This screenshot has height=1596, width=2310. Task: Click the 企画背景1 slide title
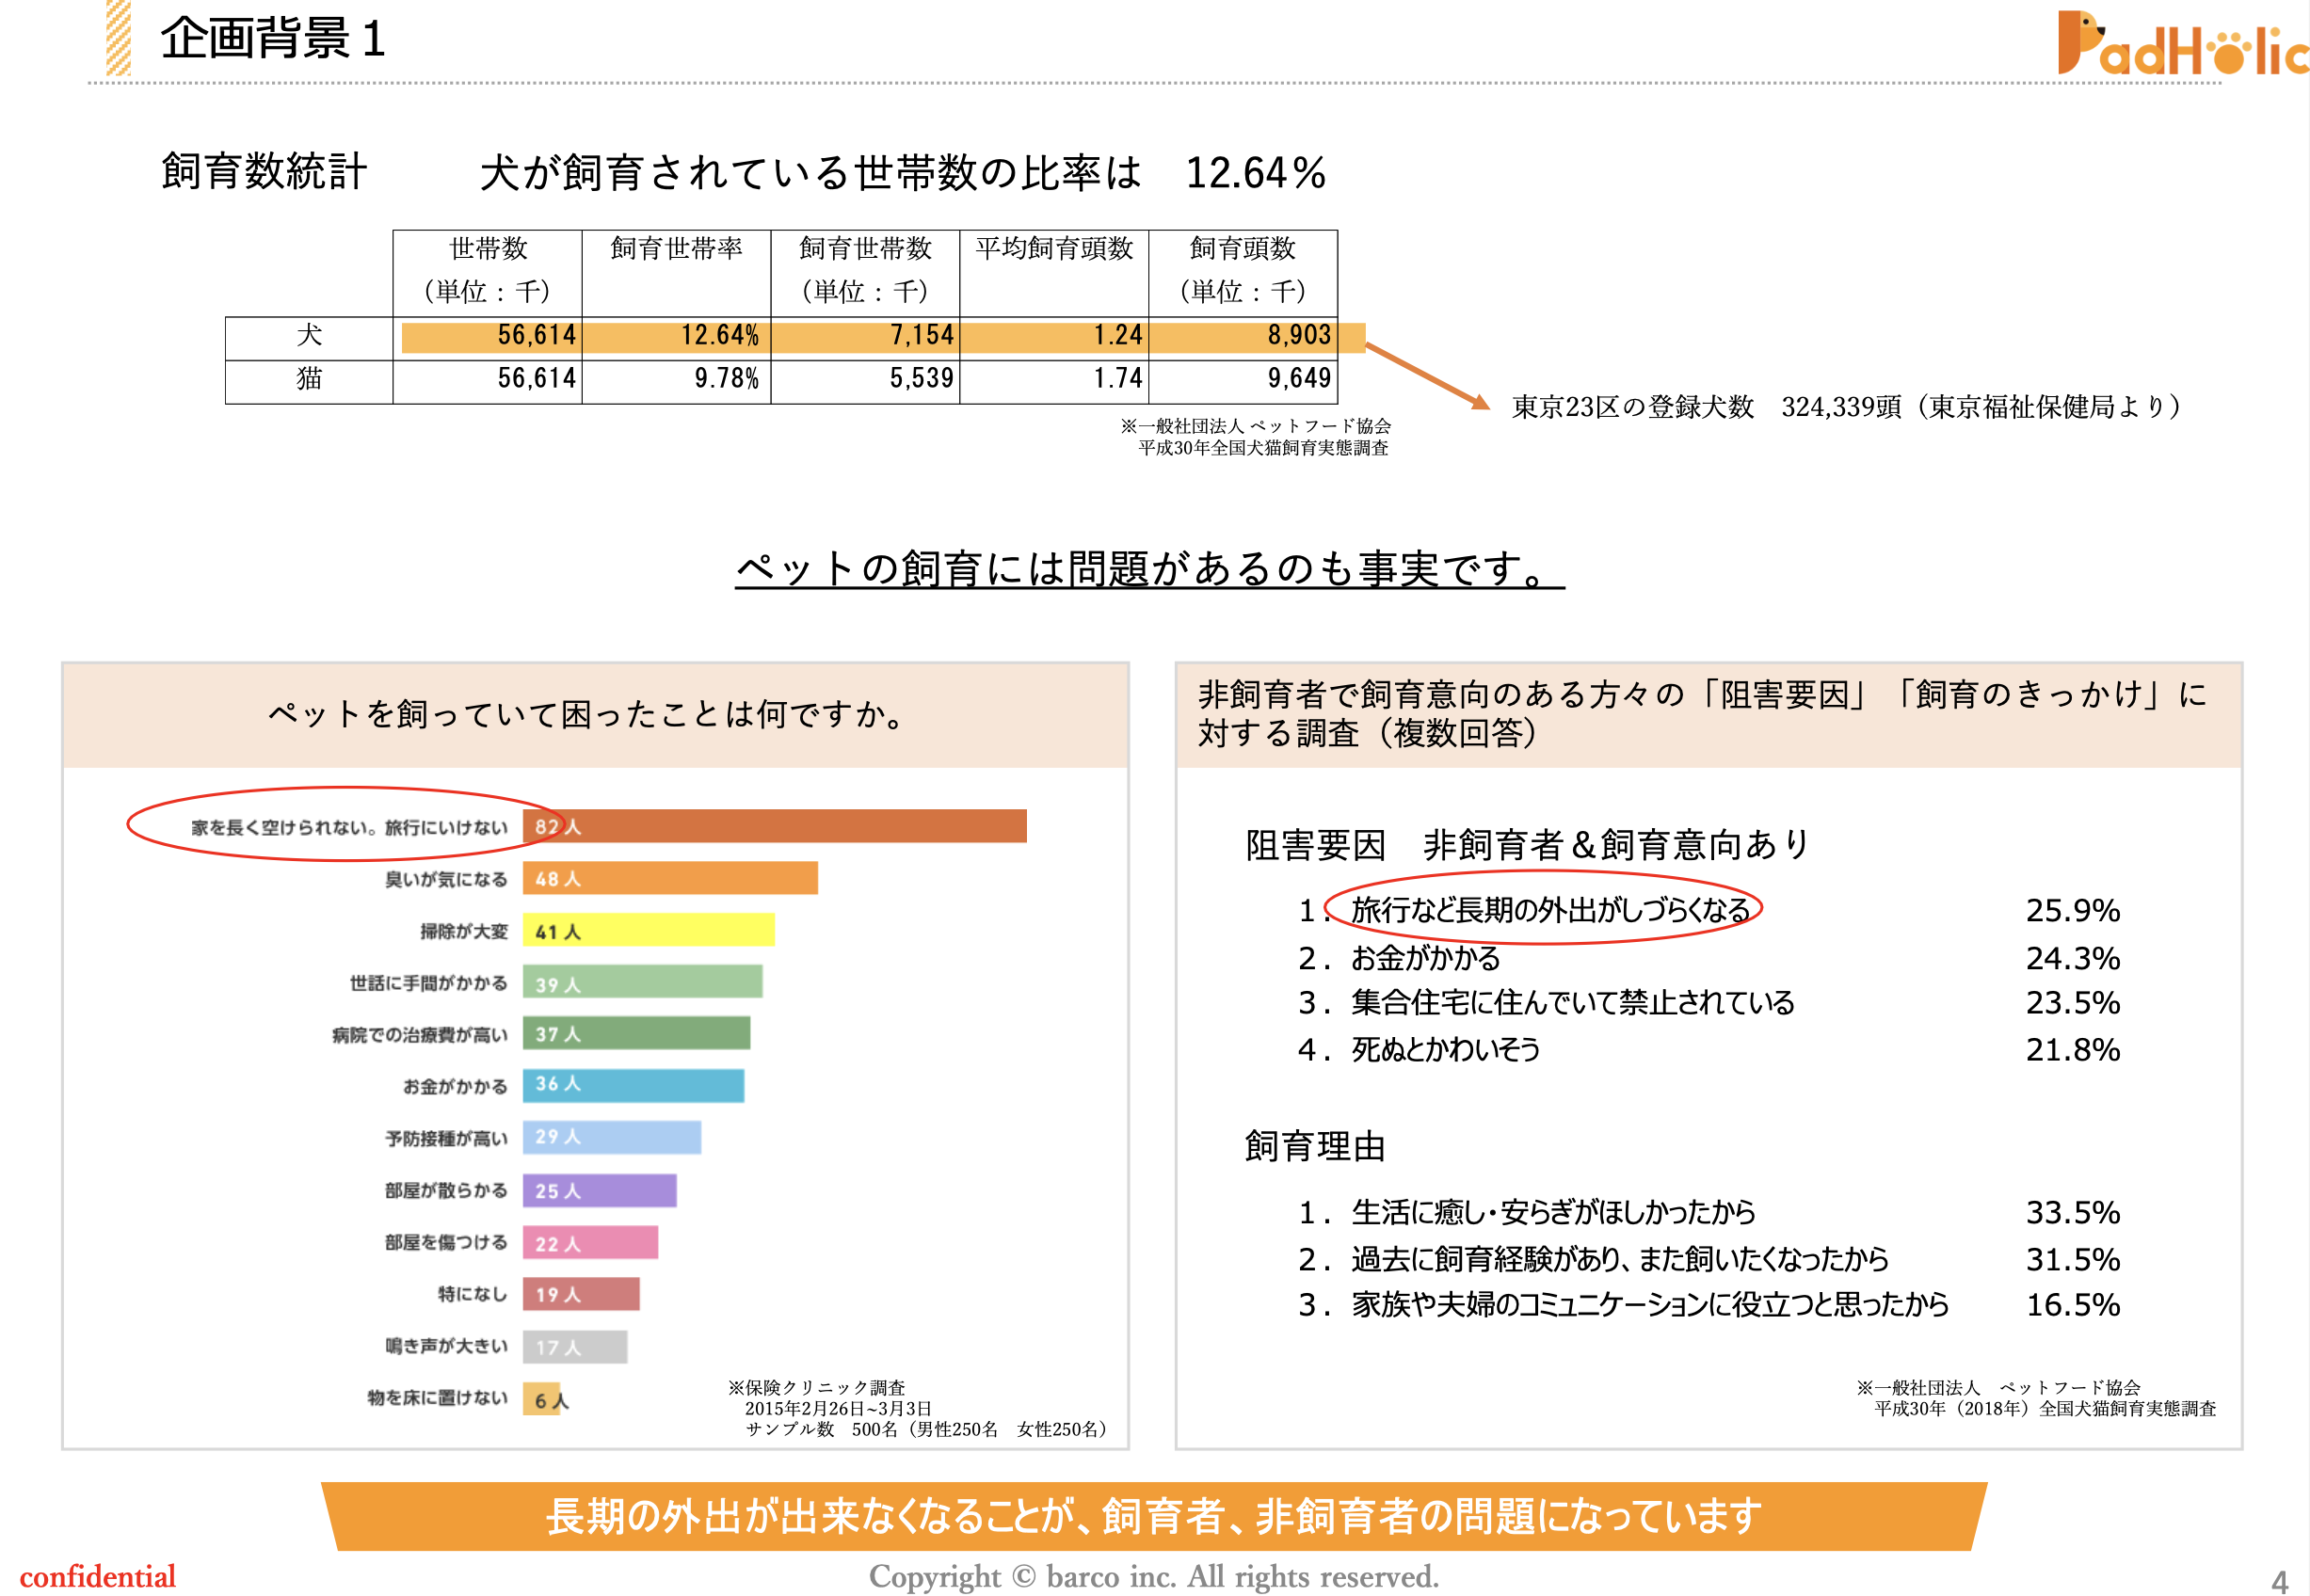click(x=273, y=39)
